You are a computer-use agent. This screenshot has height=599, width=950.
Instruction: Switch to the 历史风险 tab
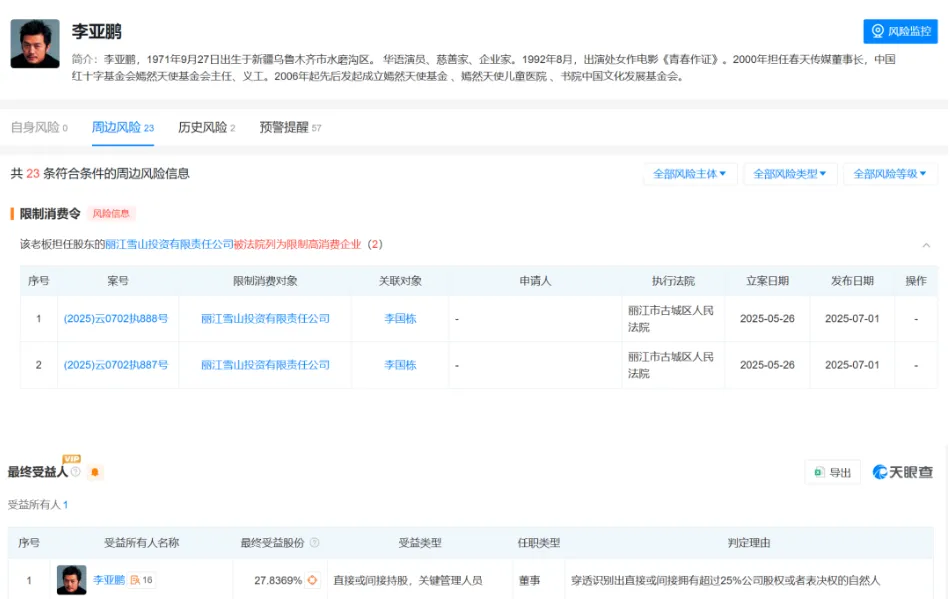pos(207,127)
